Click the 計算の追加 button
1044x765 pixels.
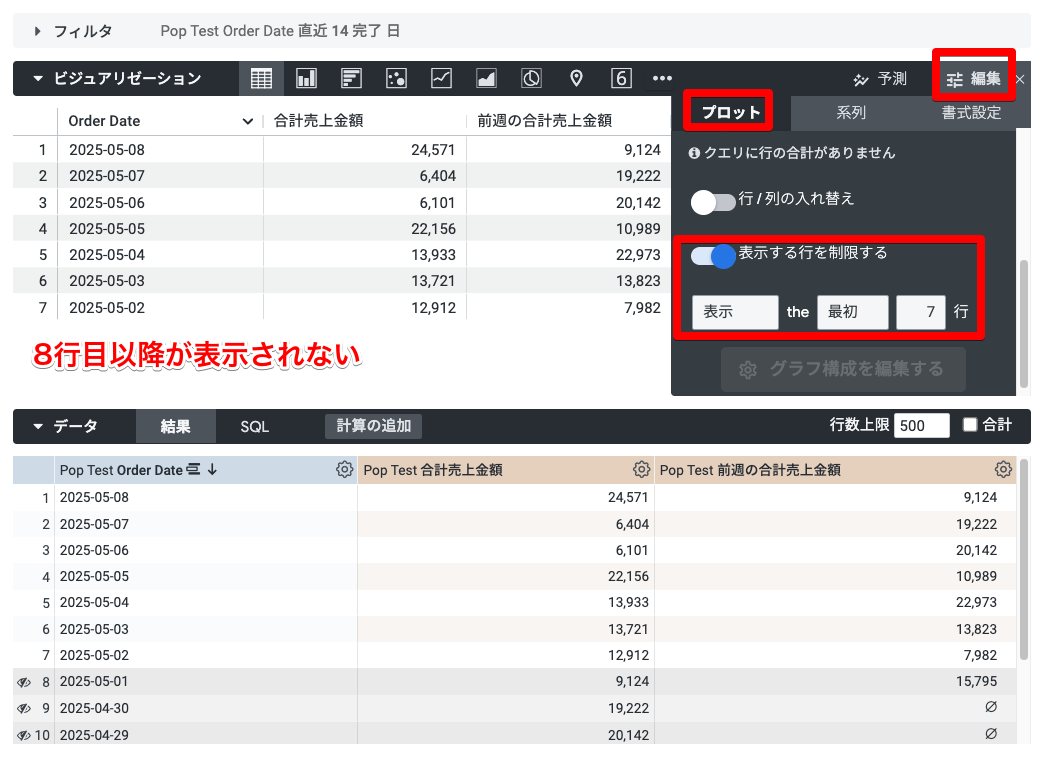click(373, 426)
